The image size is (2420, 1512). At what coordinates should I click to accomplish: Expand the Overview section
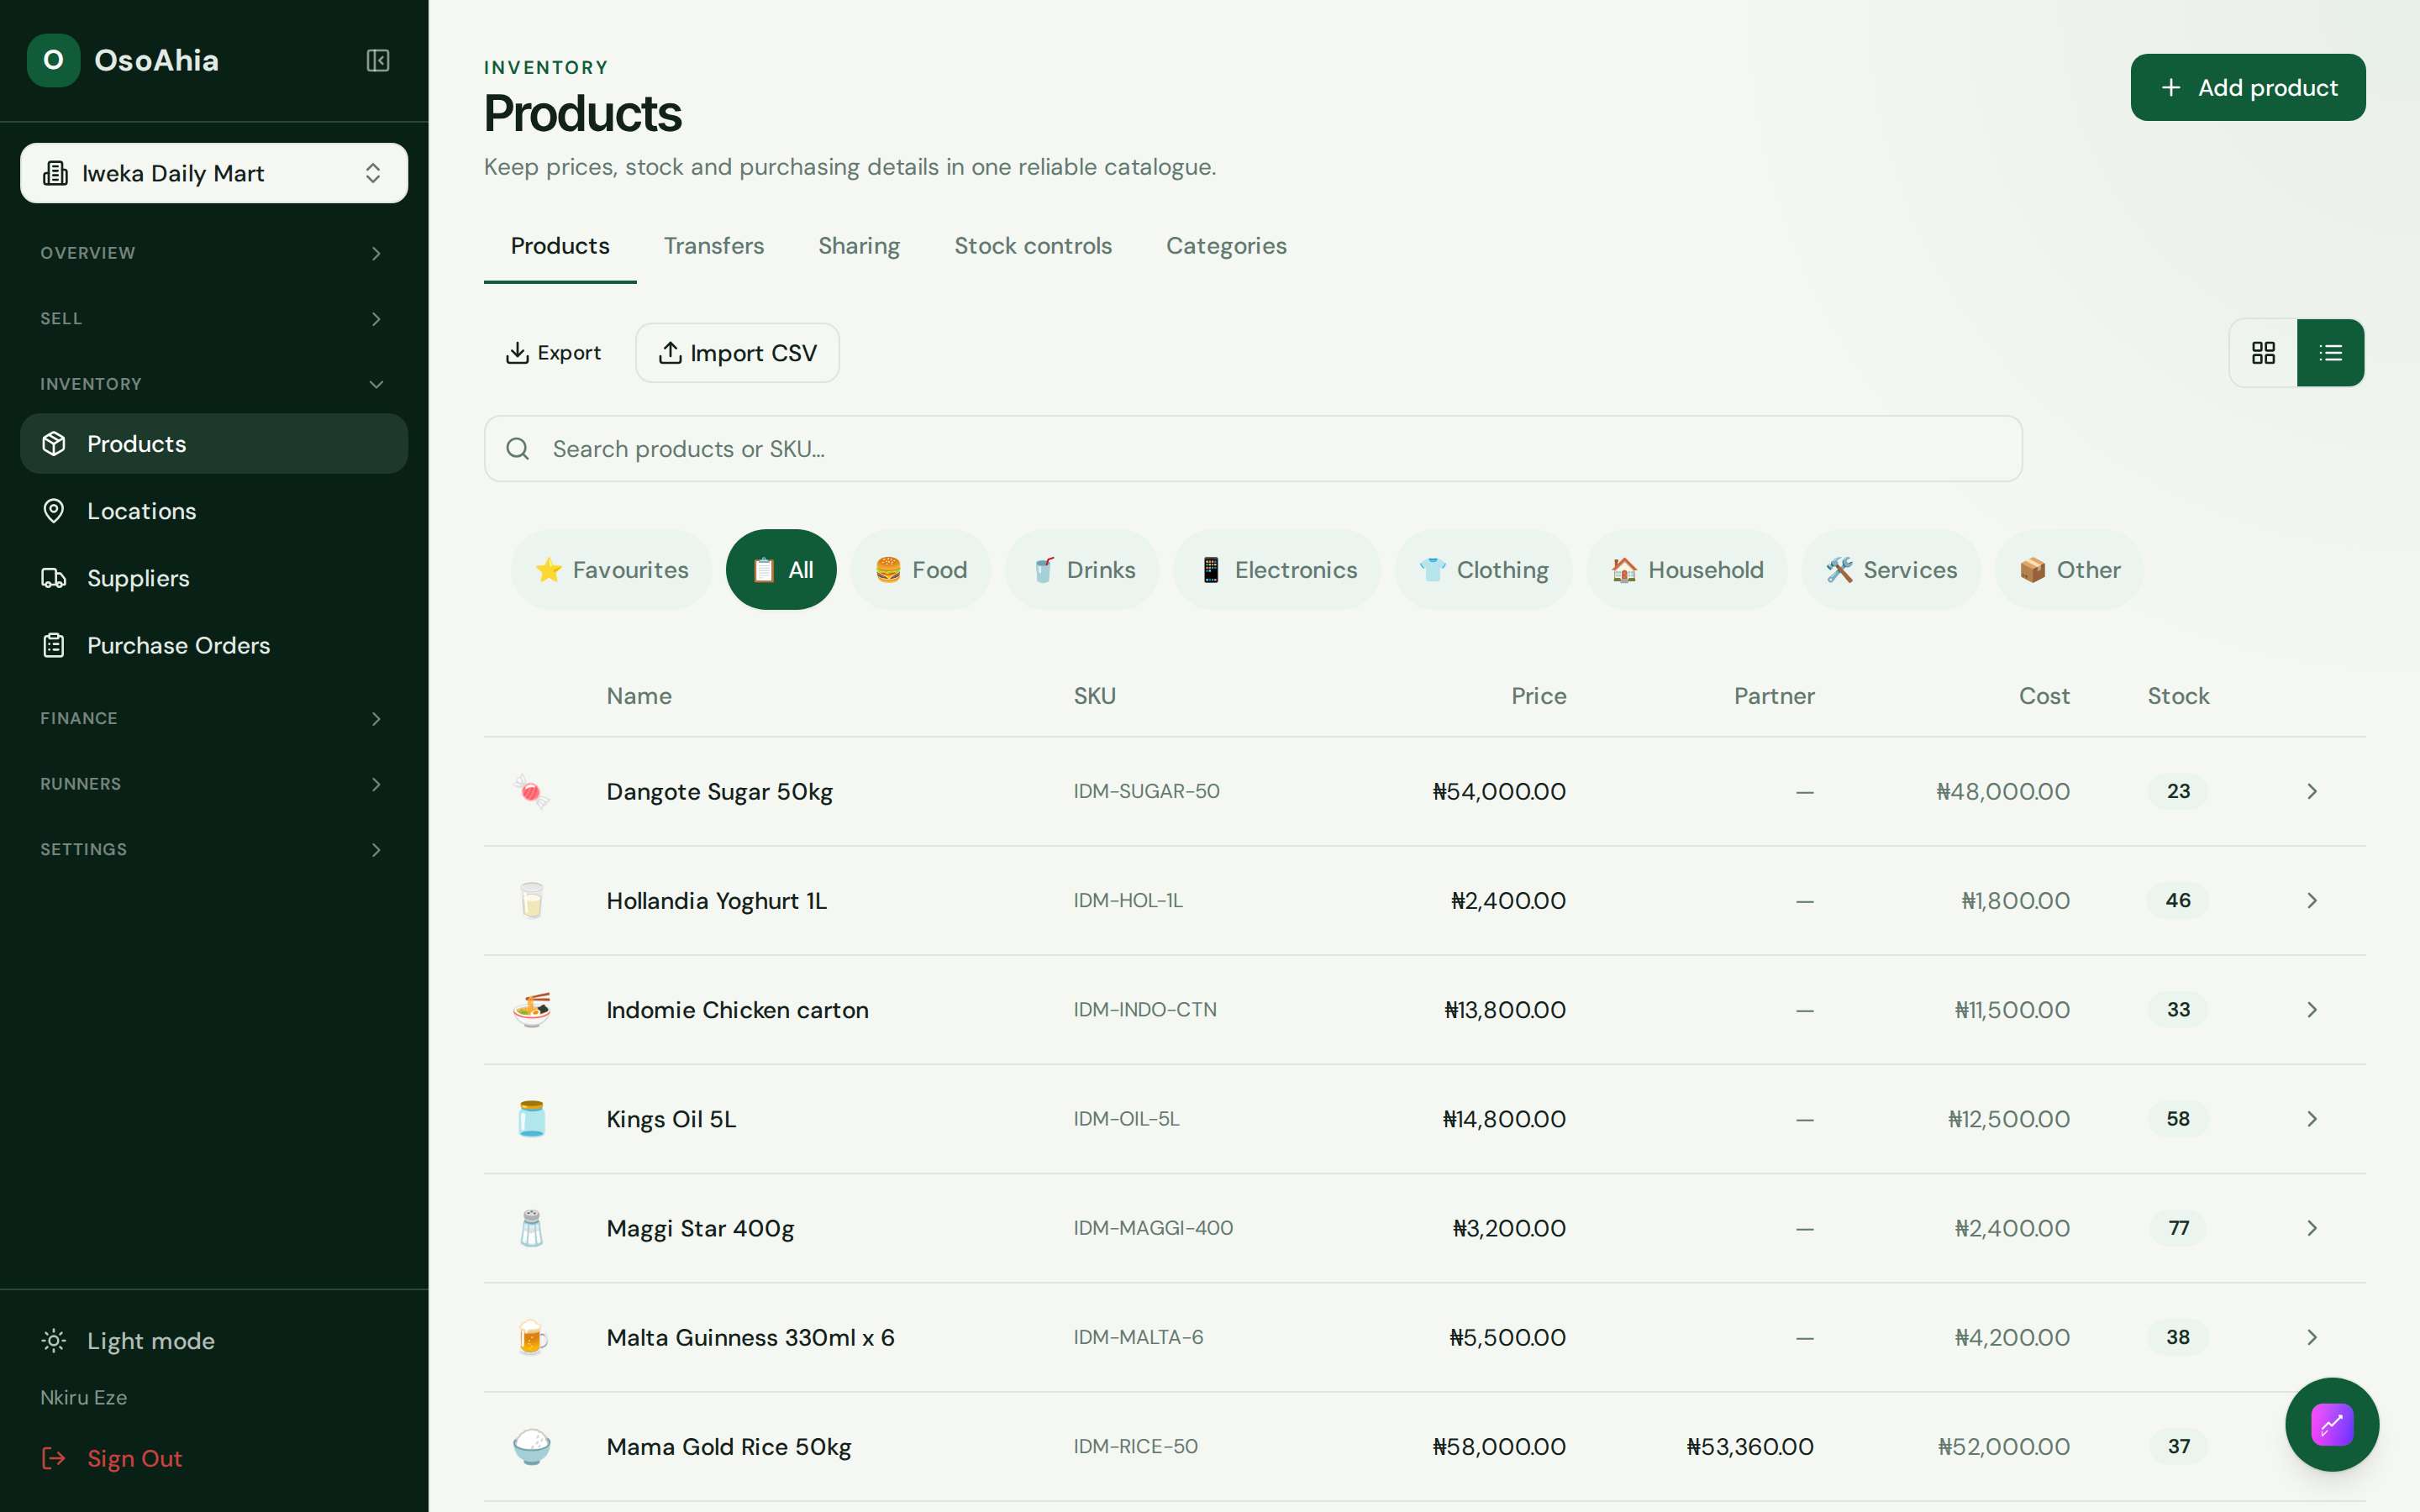click(x=214, y=253)
